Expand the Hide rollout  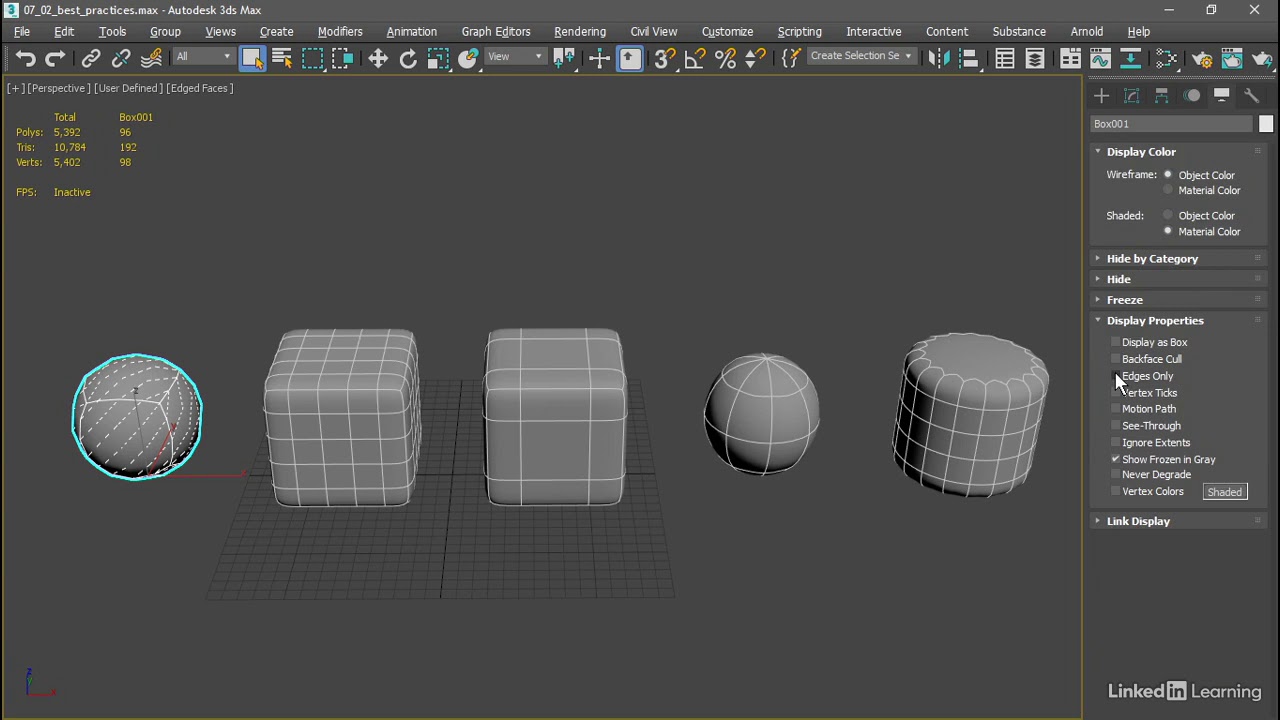pyautogui.click(x=1179, y=280)
